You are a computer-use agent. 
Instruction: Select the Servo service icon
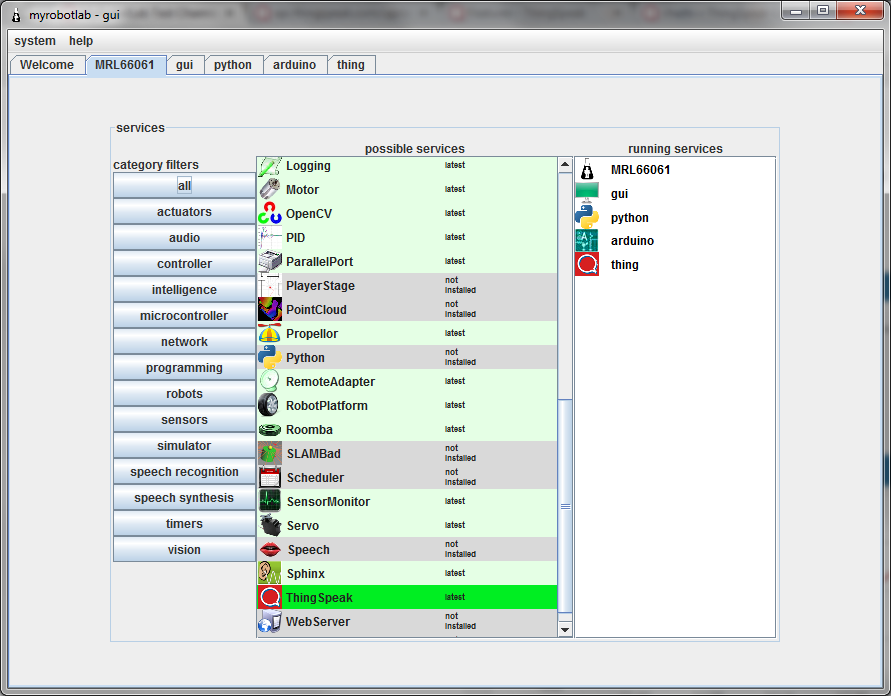[269, 526]
